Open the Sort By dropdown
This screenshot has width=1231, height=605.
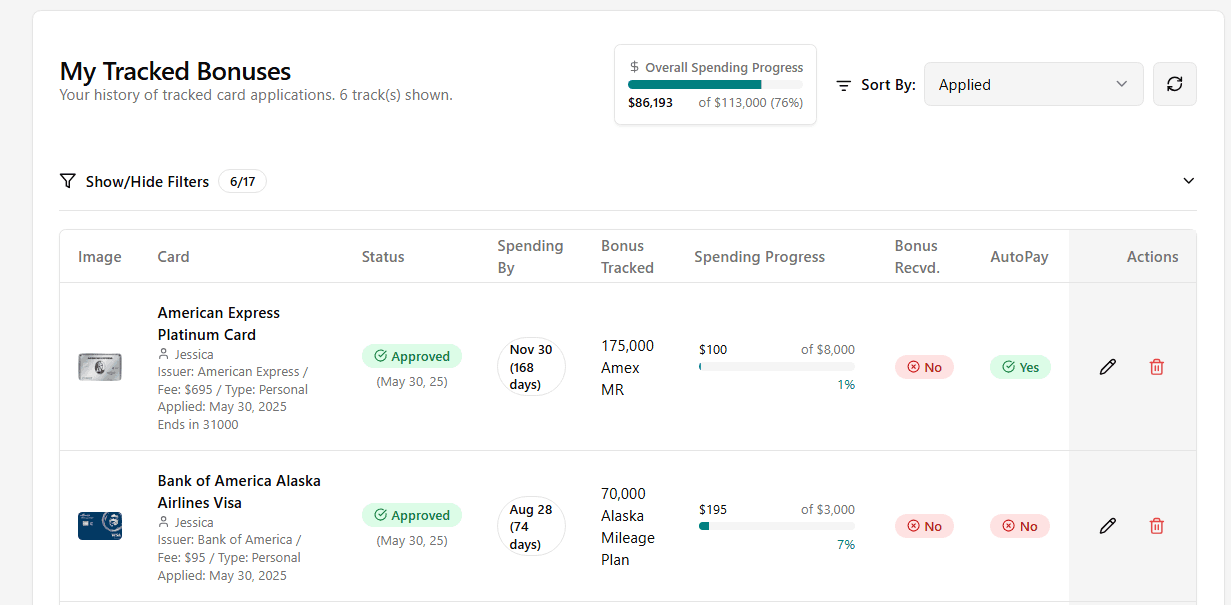click(x=1033, y=84)
